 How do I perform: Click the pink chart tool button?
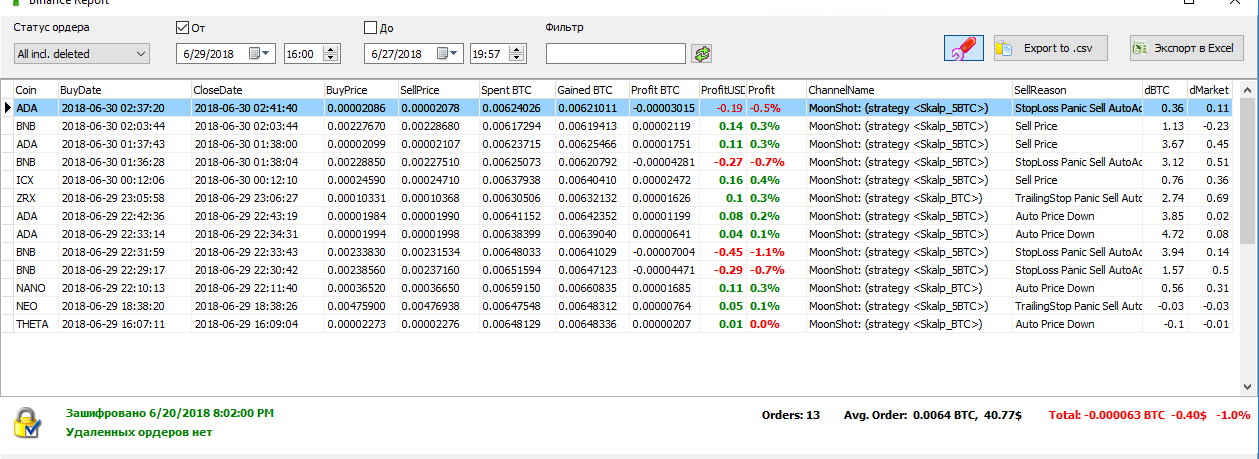(964, 48)
